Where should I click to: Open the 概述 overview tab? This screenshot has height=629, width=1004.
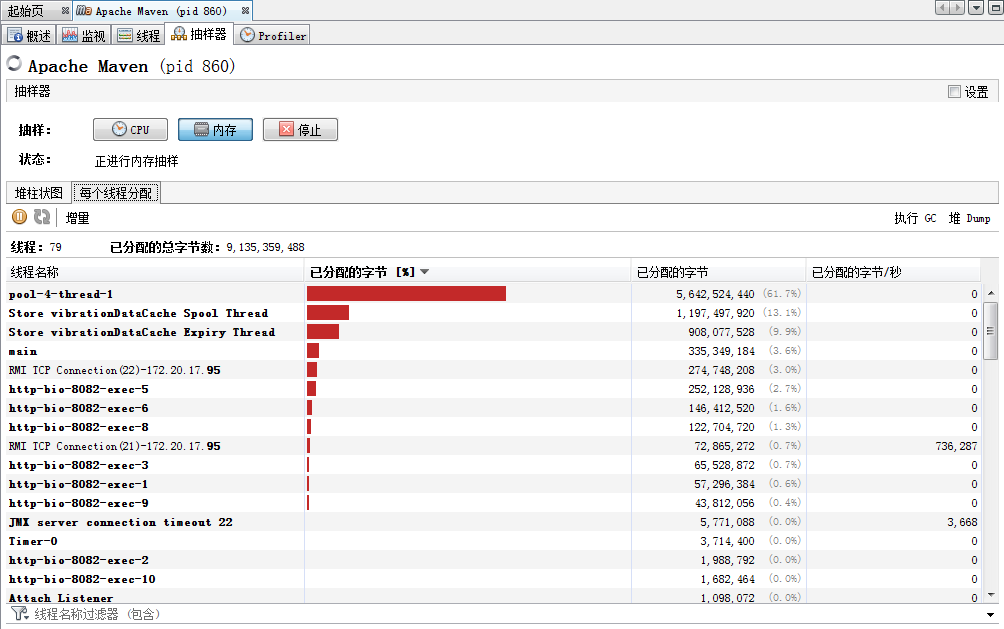coord(29,35)
